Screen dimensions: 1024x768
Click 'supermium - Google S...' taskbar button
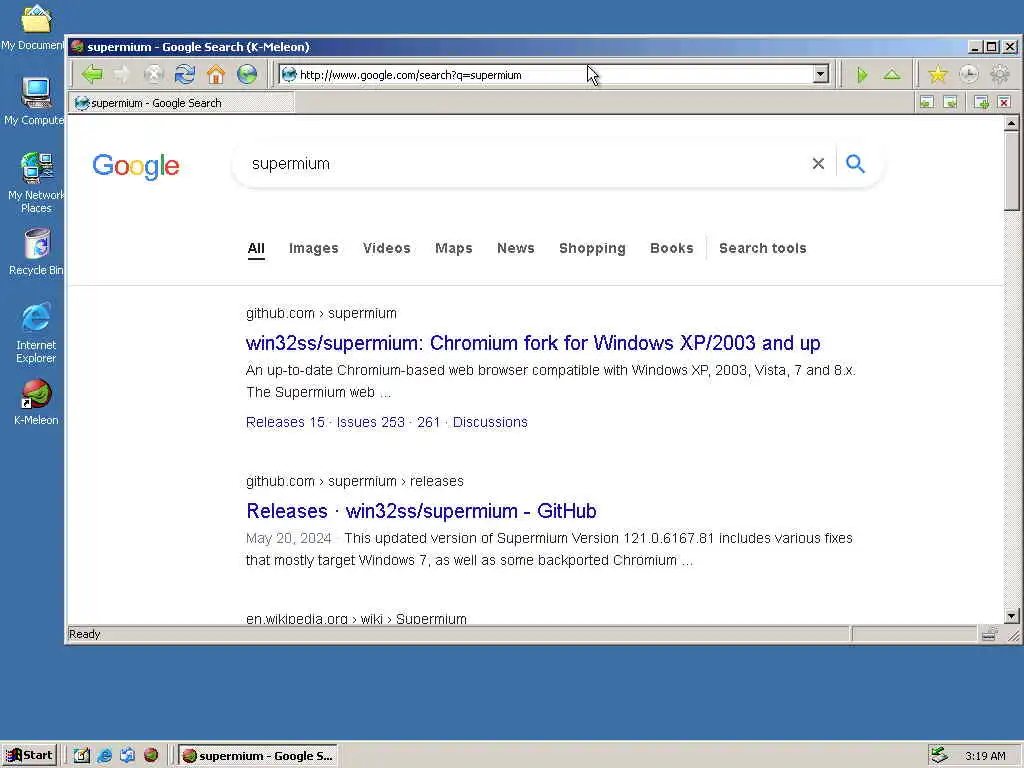pyautogui.click(x=258, y=756)
